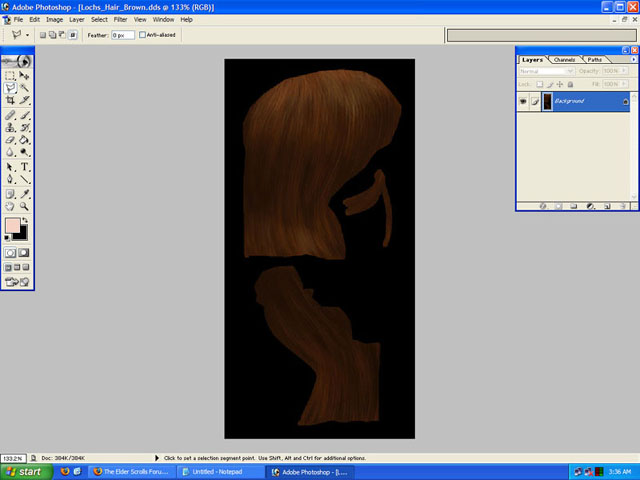Add a layer mask button
640x480 pixels.
558,206
